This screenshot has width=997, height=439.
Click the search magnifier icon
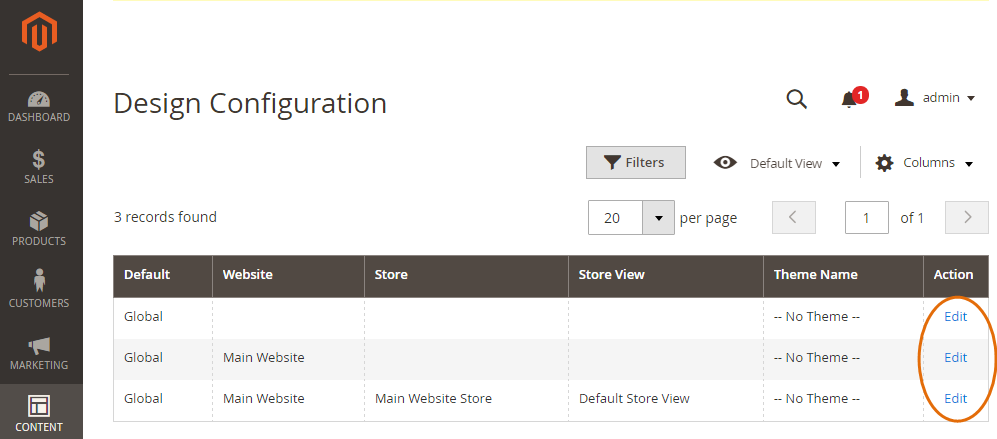pyautogui.click(x=796, y=98)
